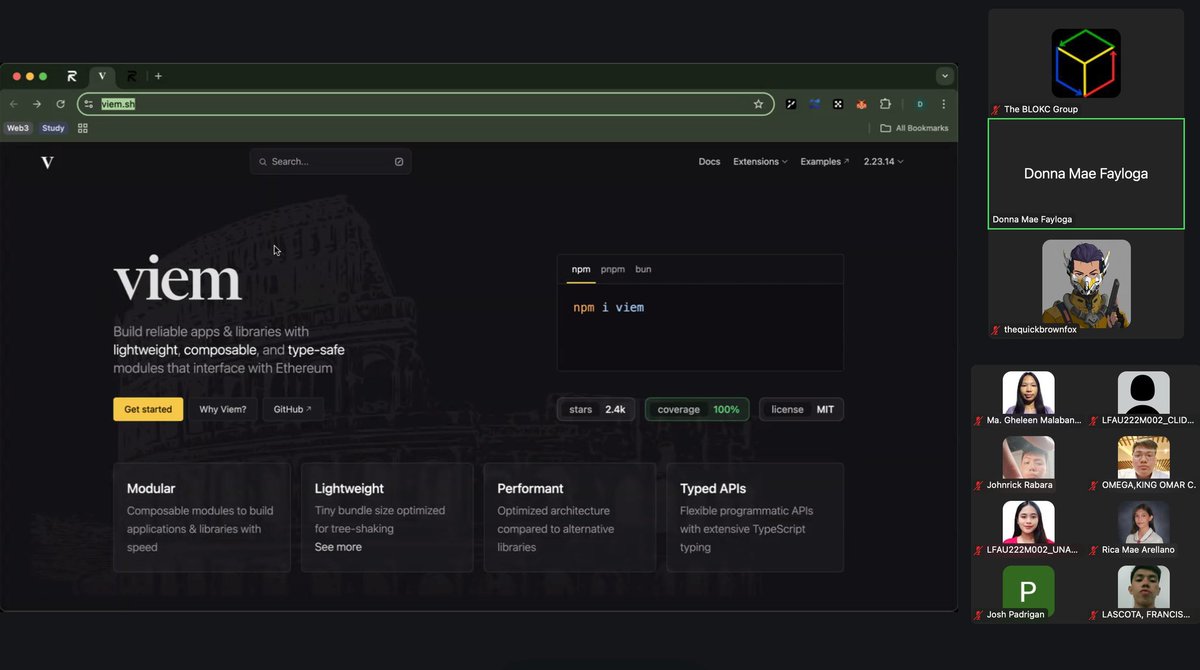The image size is (1200, 670).
Task: Open the Study bookmark folder
Action: pyautogui.click(x=53, y=128)
